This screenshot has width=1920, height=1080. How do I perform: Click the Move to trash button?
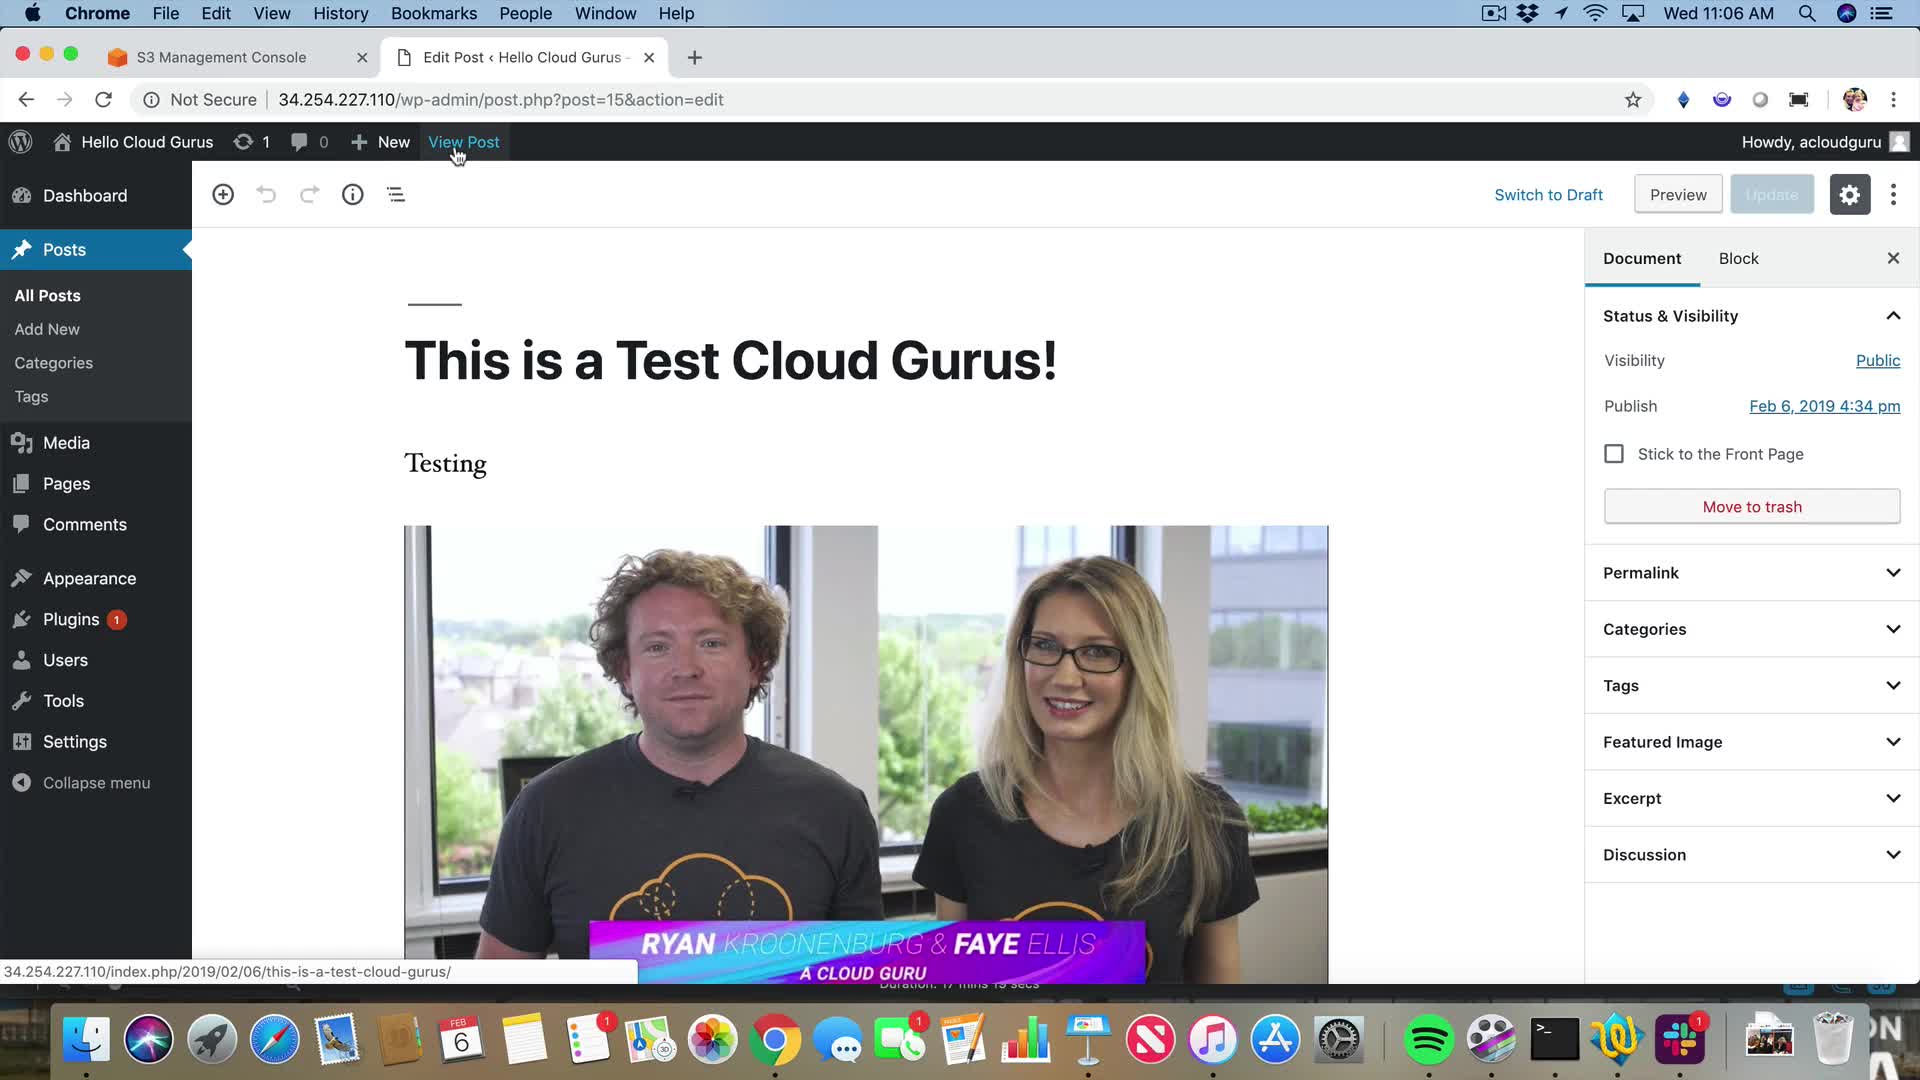click(x=1751, y=507)
